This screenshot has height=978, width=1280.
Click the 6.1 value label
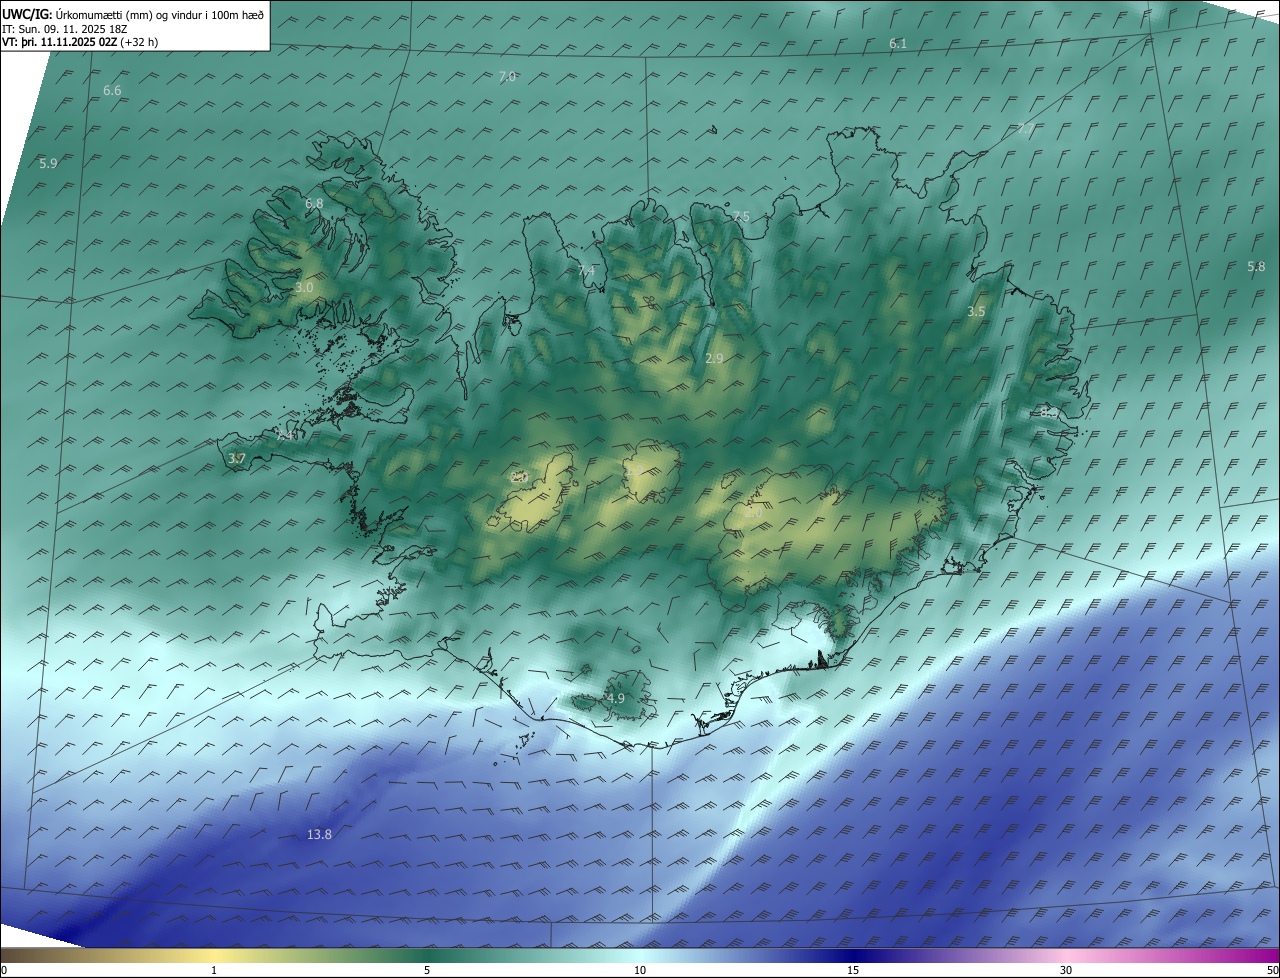[x=898, y=44]
